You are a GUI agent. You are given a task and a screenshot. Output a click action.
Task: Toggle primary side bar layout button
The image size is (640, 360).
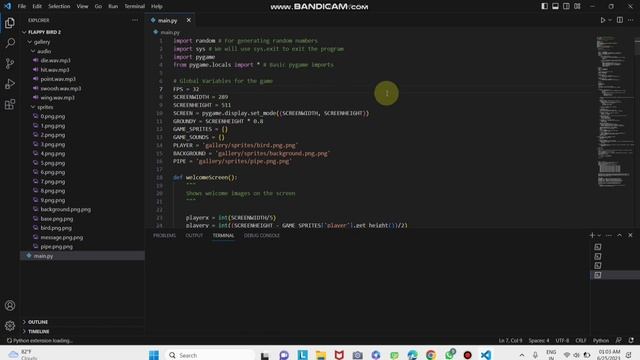coord(544,6)
